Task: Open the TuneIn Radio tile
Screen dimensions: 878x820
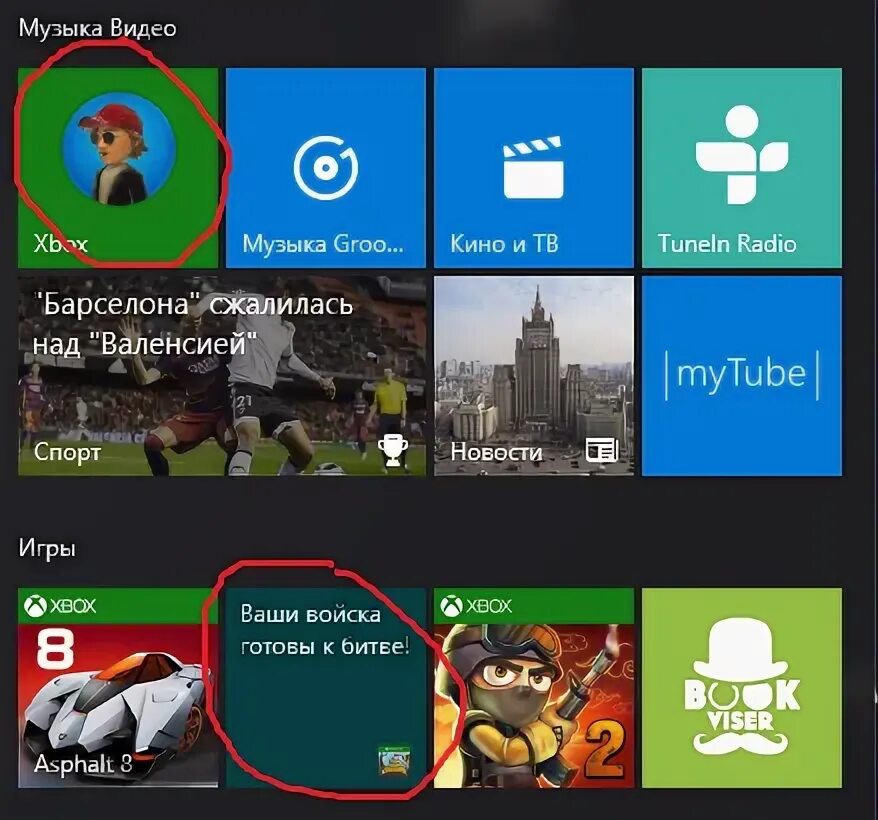Action: [x=742, y=167]
